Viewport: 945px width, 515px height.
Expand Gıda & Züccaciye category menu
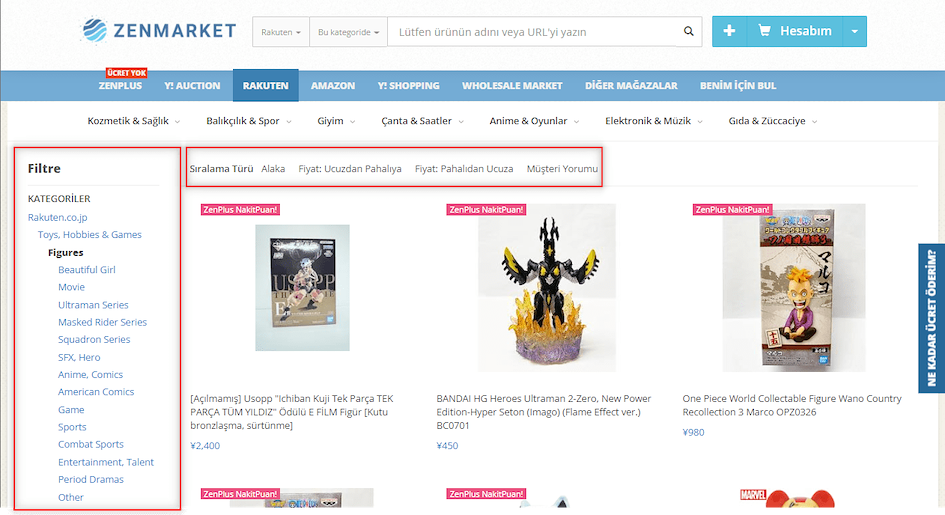pyautogui.click(x=773, y=121)
